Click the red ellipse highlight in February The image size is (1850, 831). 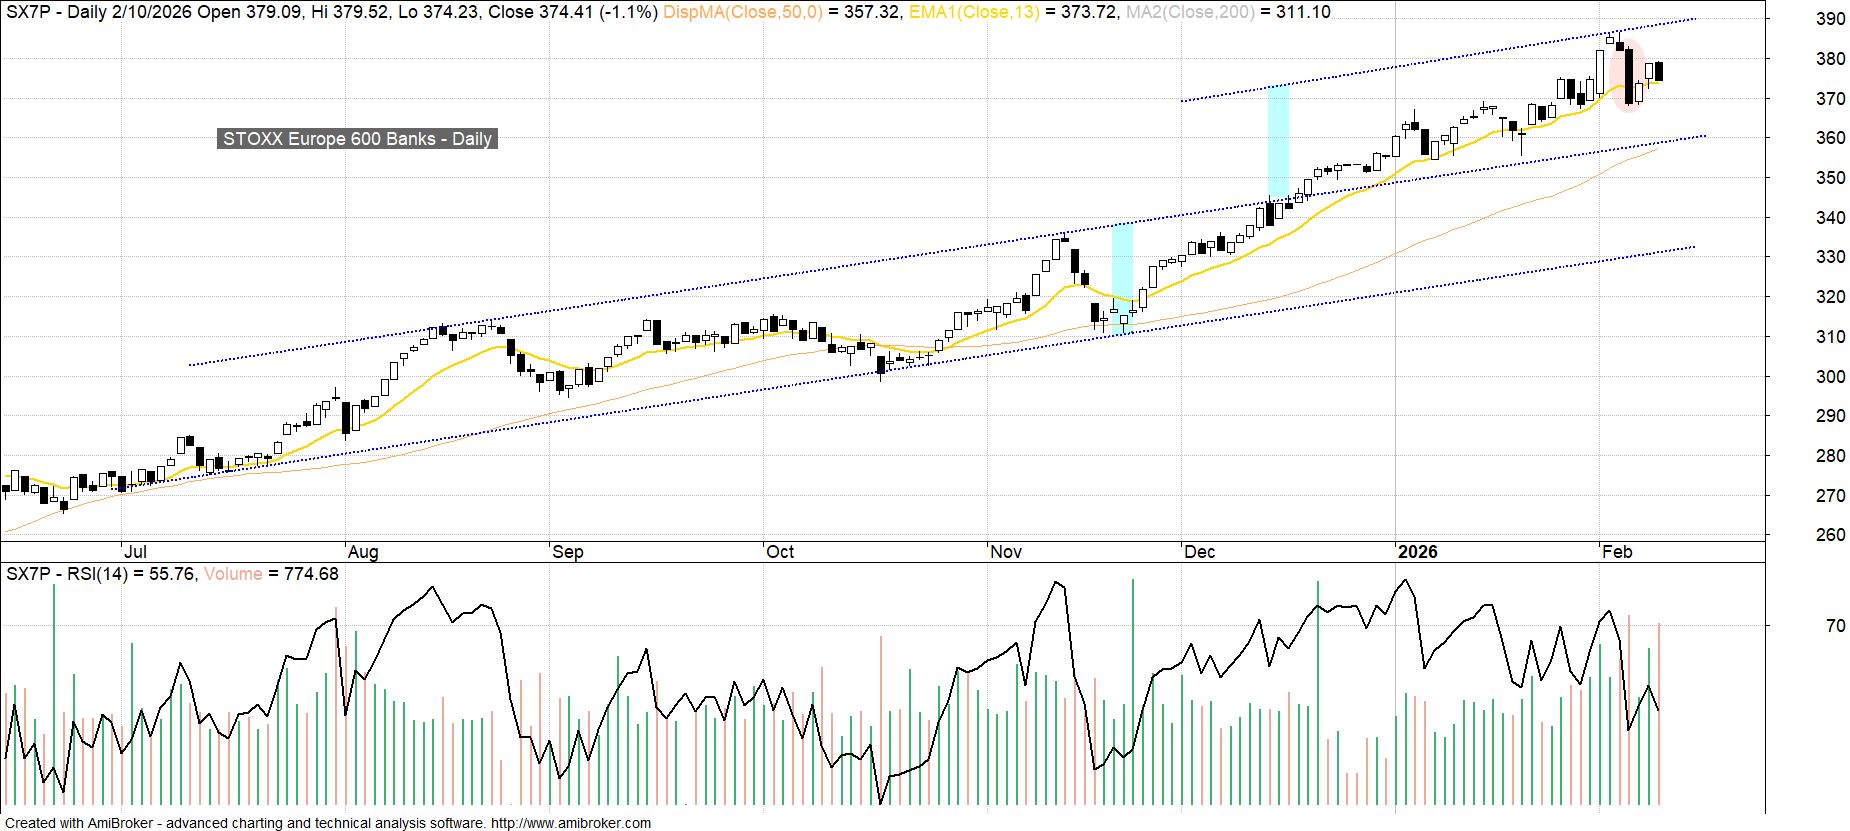click(x=1628, y=76)
